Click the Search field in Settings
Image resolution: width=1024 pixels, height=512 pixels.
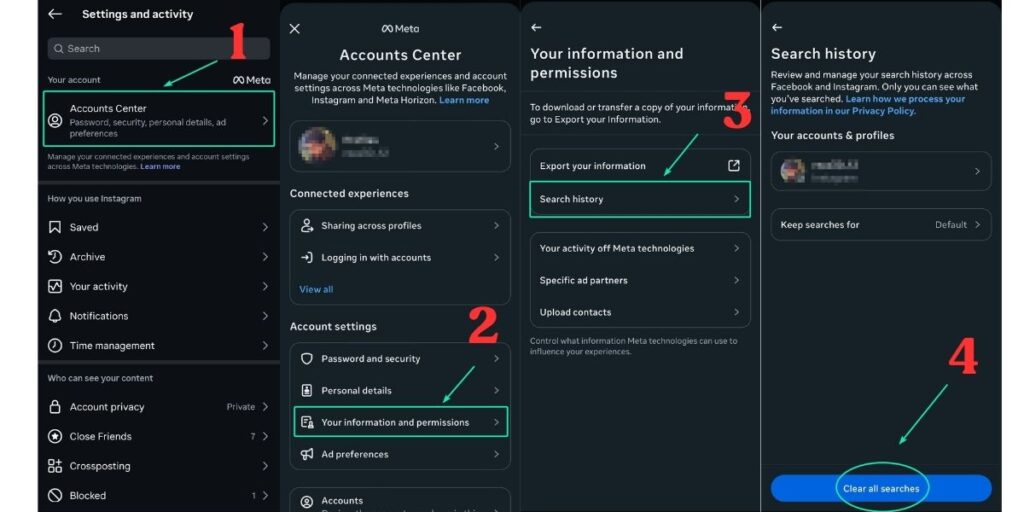159,48
